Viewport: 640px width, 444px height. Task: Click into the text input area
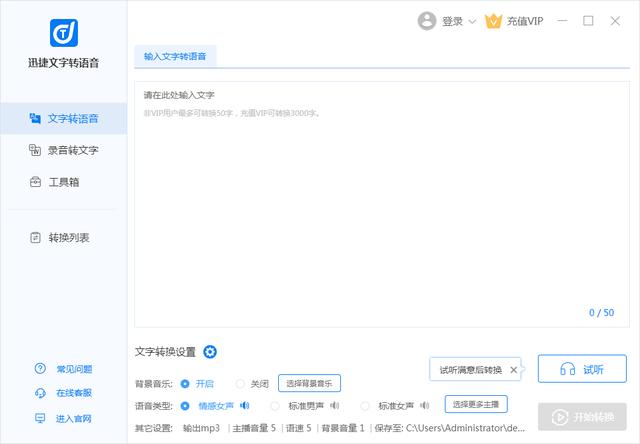[x=382, y=204]
